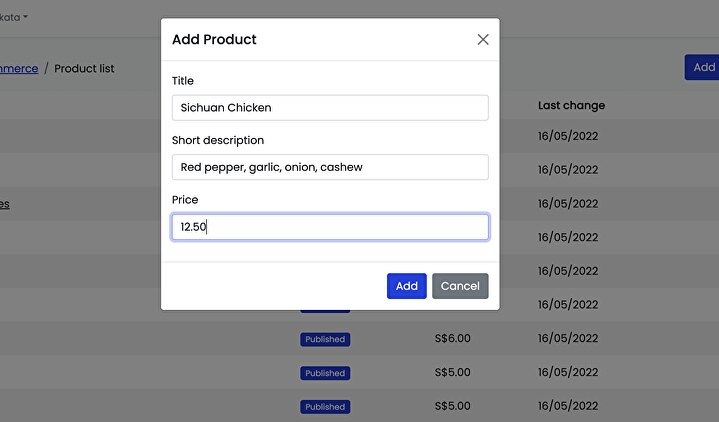This screenshot has width=719, height=422.
Task: Select the S$6.00 price cell
Action: (452, 339)
